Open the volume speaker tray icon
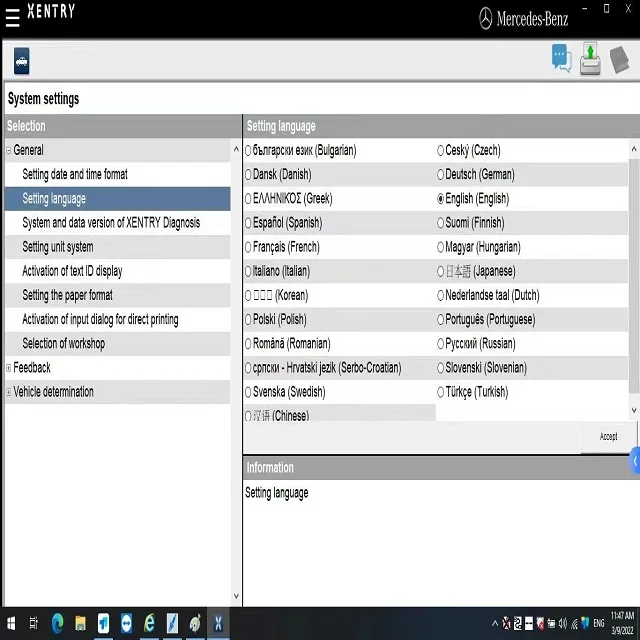640x640 pixels. point(563,623)
